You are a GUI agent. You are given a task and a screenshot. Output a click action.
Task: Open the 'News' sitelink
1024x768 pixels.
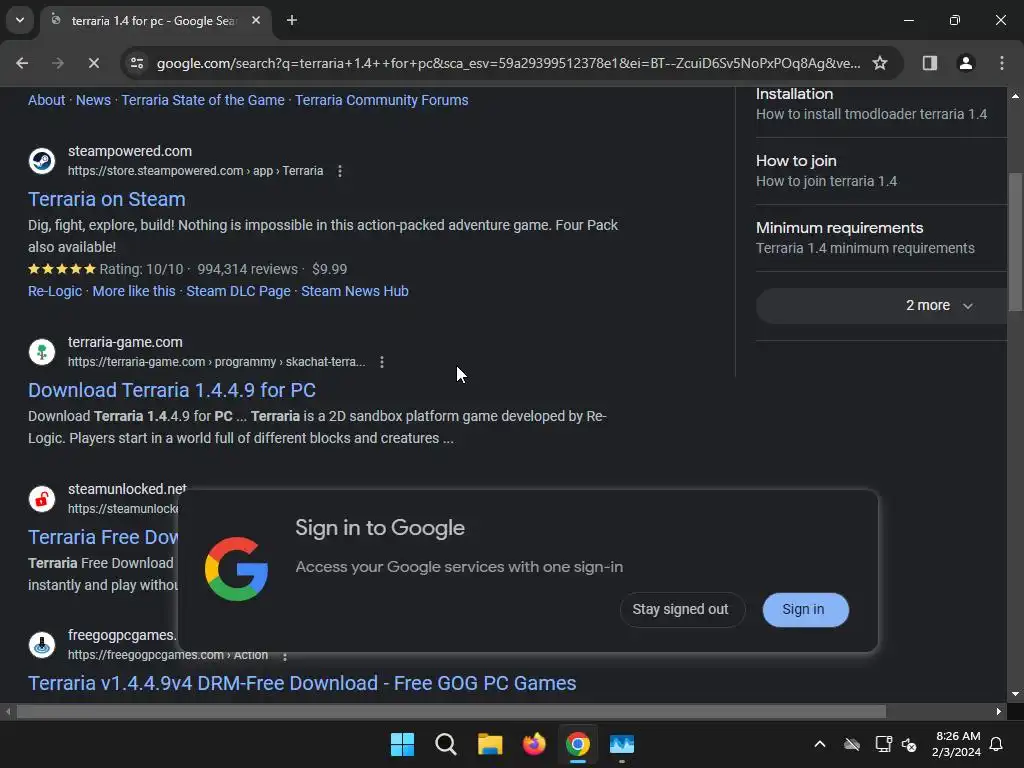coord(93,100)
